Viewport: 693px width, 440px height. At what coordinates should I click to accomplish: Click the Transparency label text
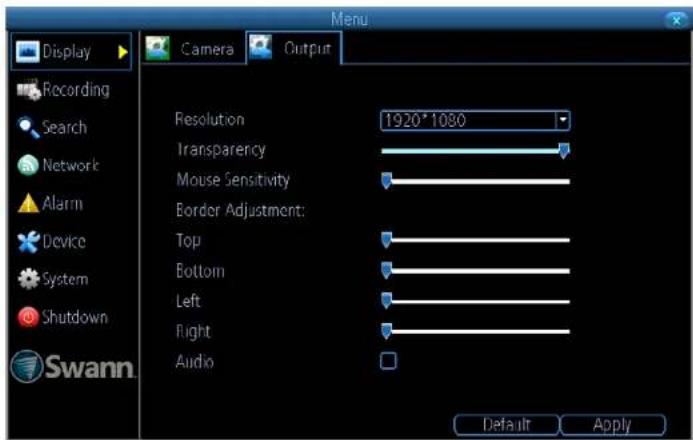221,150
